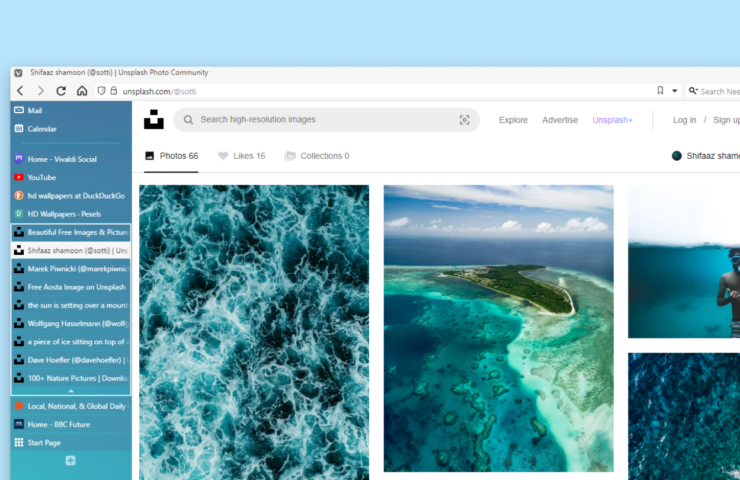Image resolution: width=740 pixels, height=480 pixels.
Task: Switch to Marek Piwnicki tab
Action: pos(71,269)
